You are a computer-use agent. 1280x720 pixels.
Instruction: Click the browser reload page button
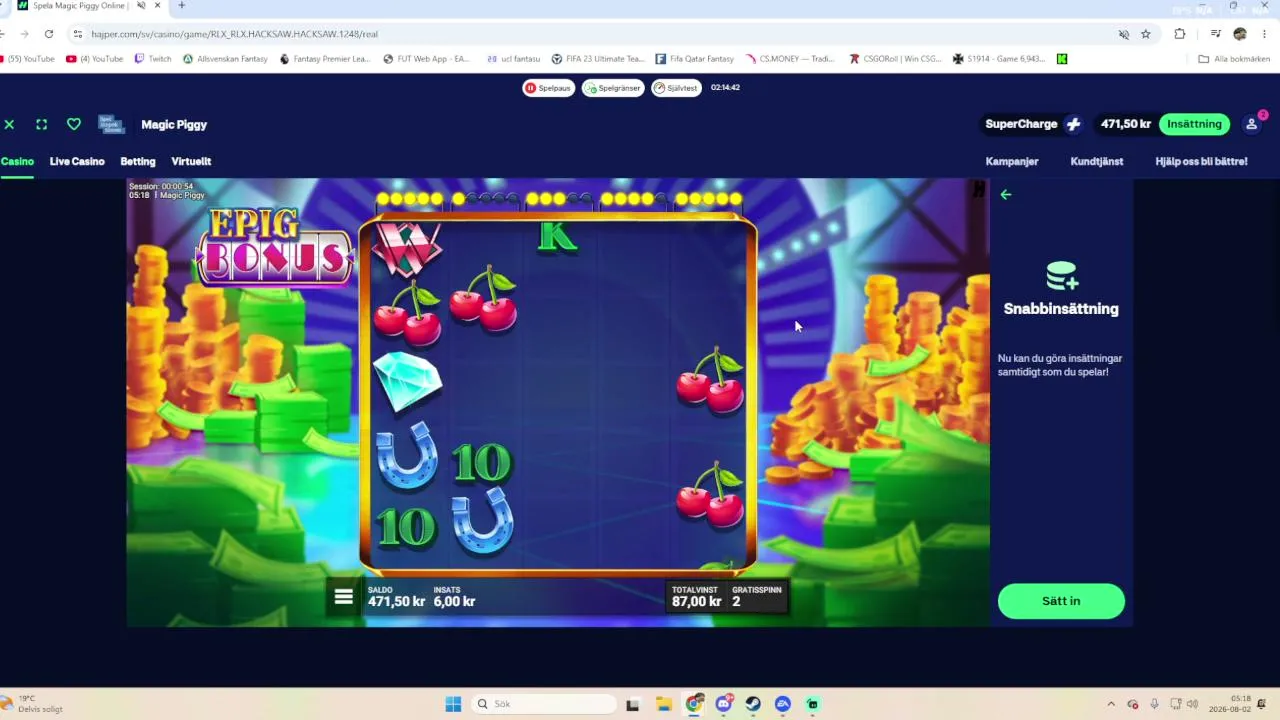click(x=48, y=34)
